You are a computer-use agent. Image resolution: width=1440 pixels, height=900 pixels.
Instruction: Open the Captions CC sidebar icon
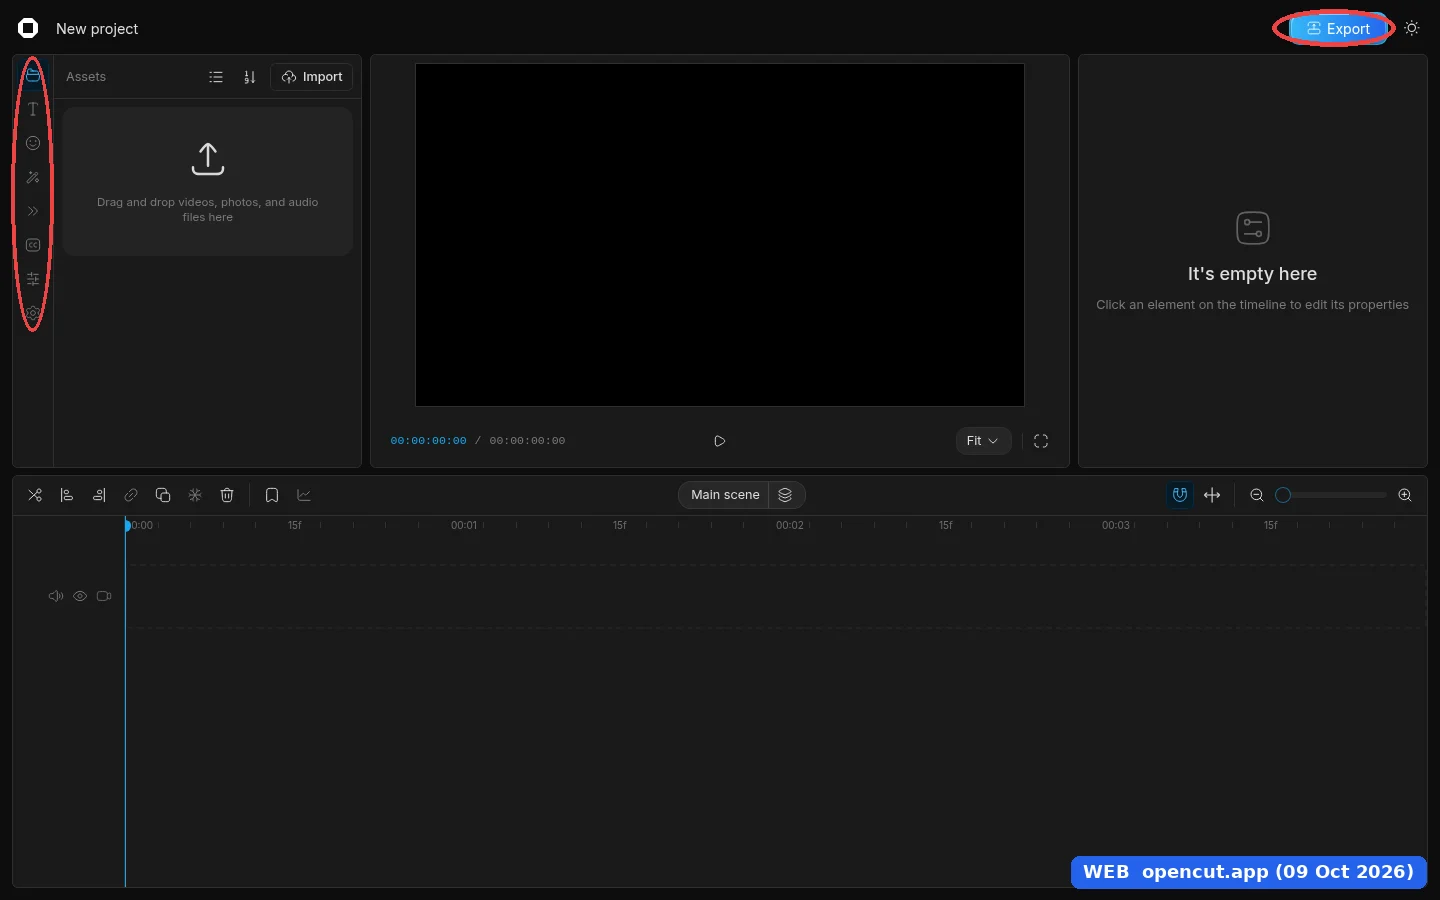point(33,245)
